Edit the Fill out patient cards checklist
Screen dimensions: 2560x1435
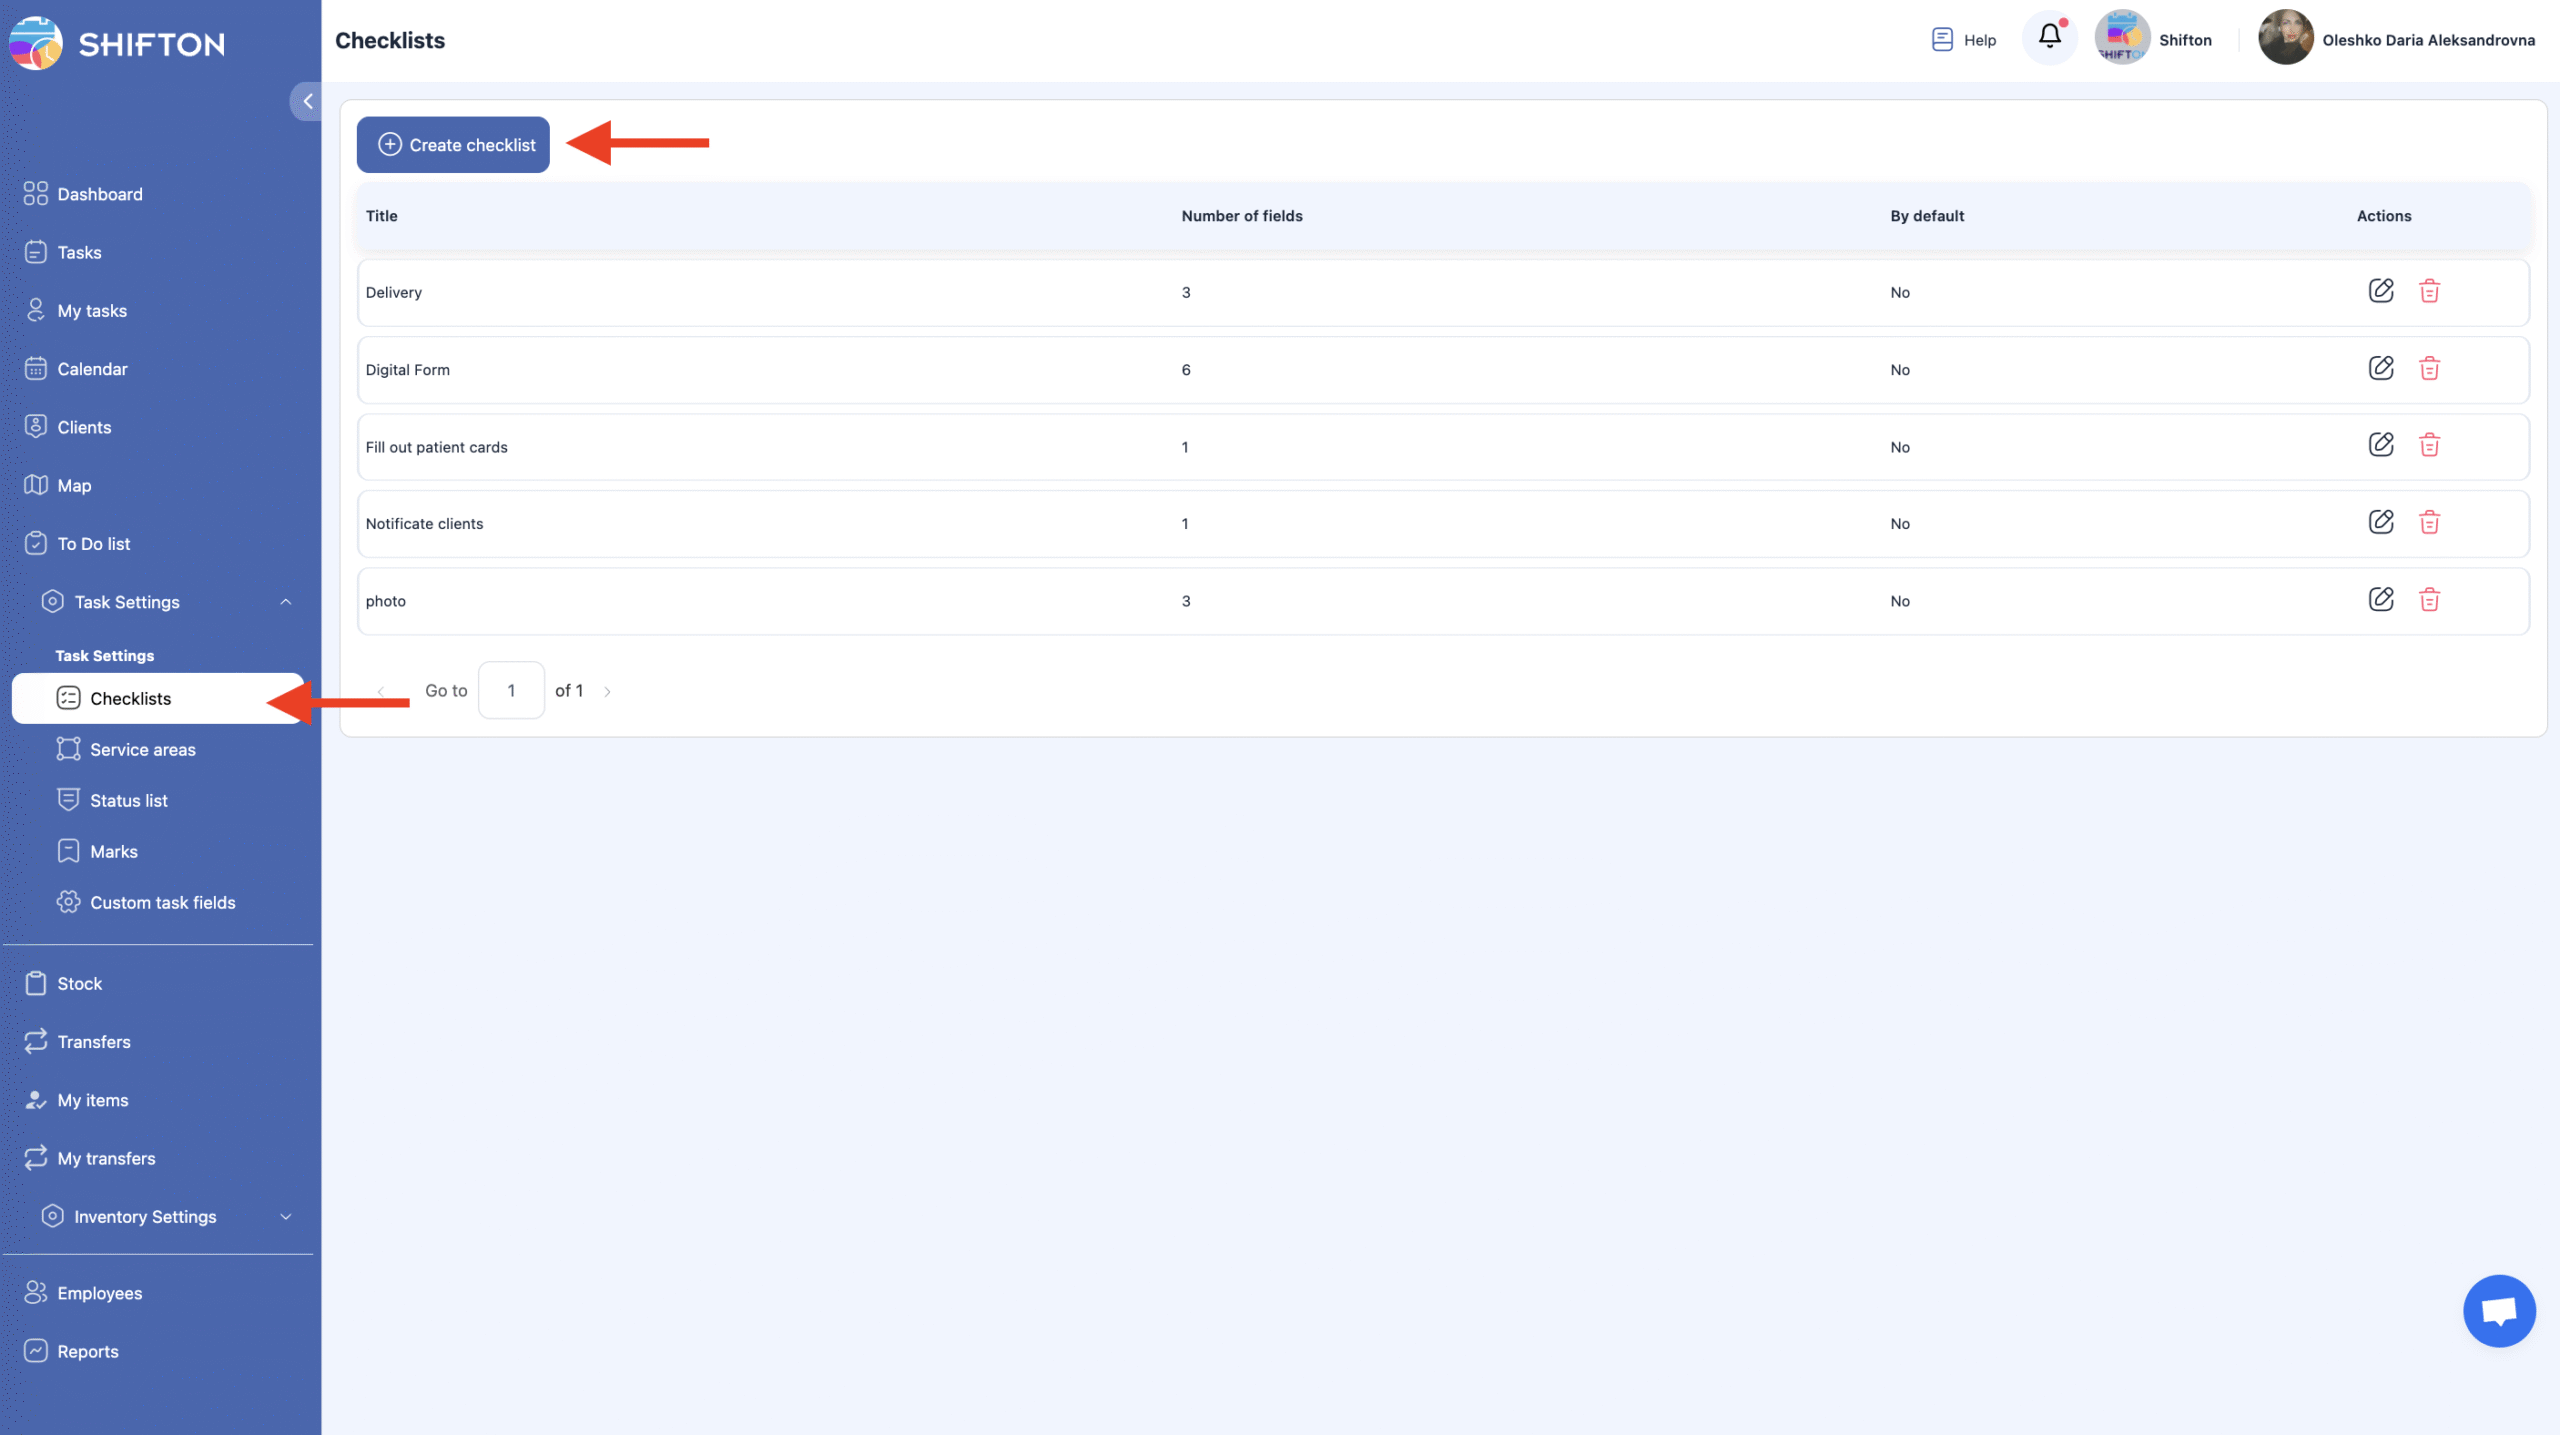point(2381,445)
